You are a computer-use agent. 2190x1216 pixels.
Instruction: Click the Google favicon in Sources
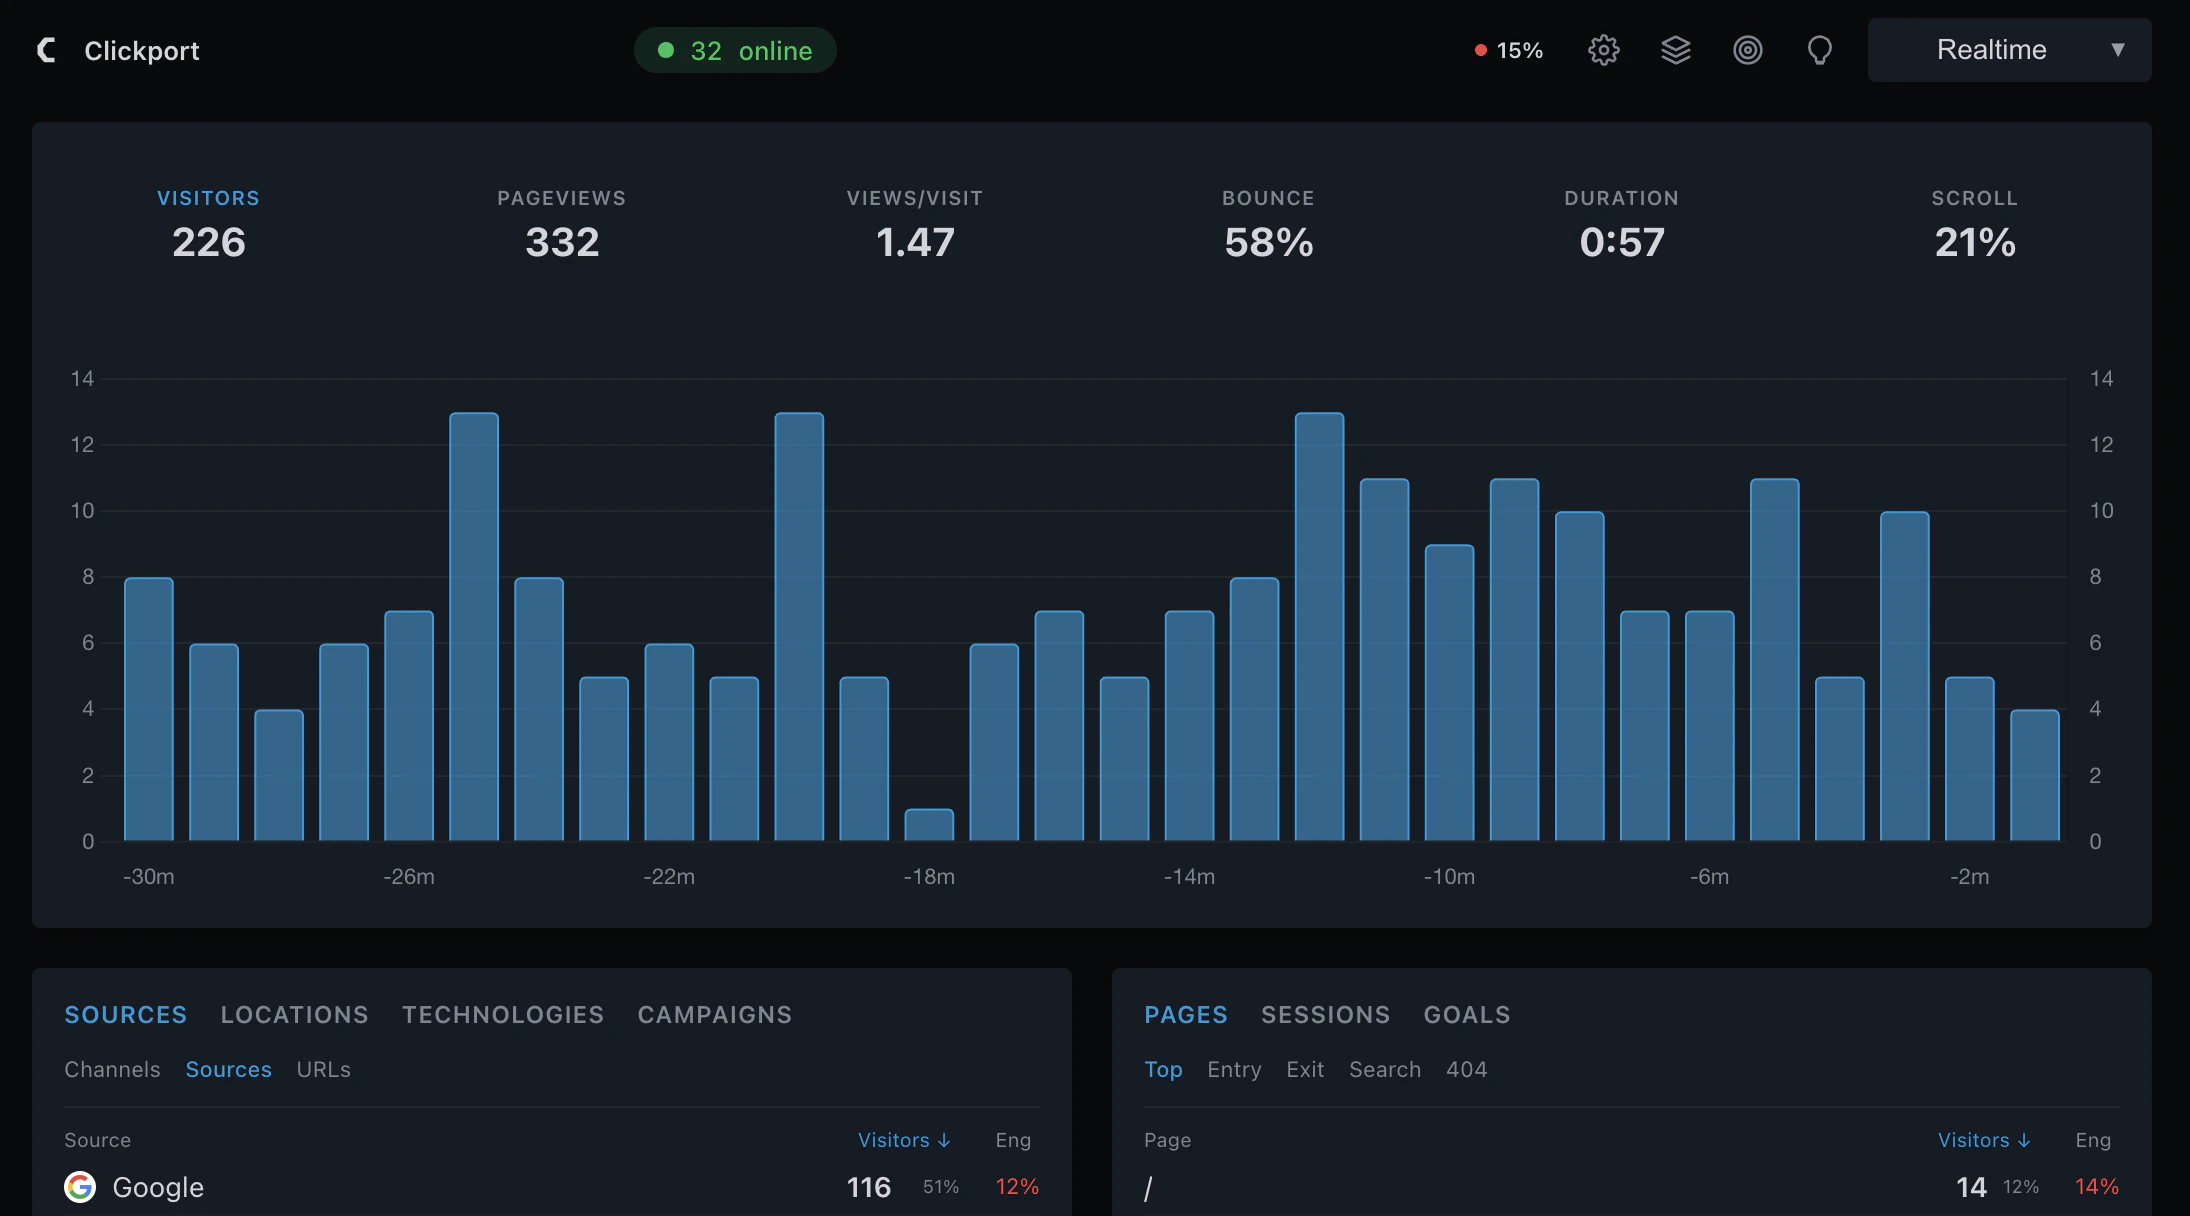point(80,1187)
